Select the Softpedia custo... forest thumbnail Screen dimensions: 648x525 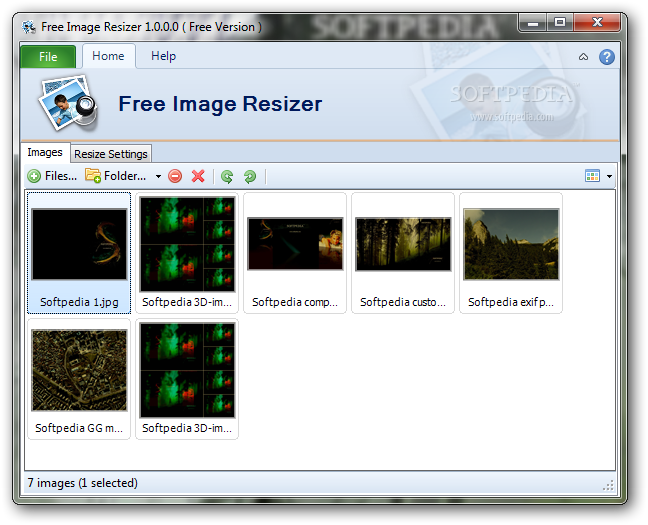point(403,253)
